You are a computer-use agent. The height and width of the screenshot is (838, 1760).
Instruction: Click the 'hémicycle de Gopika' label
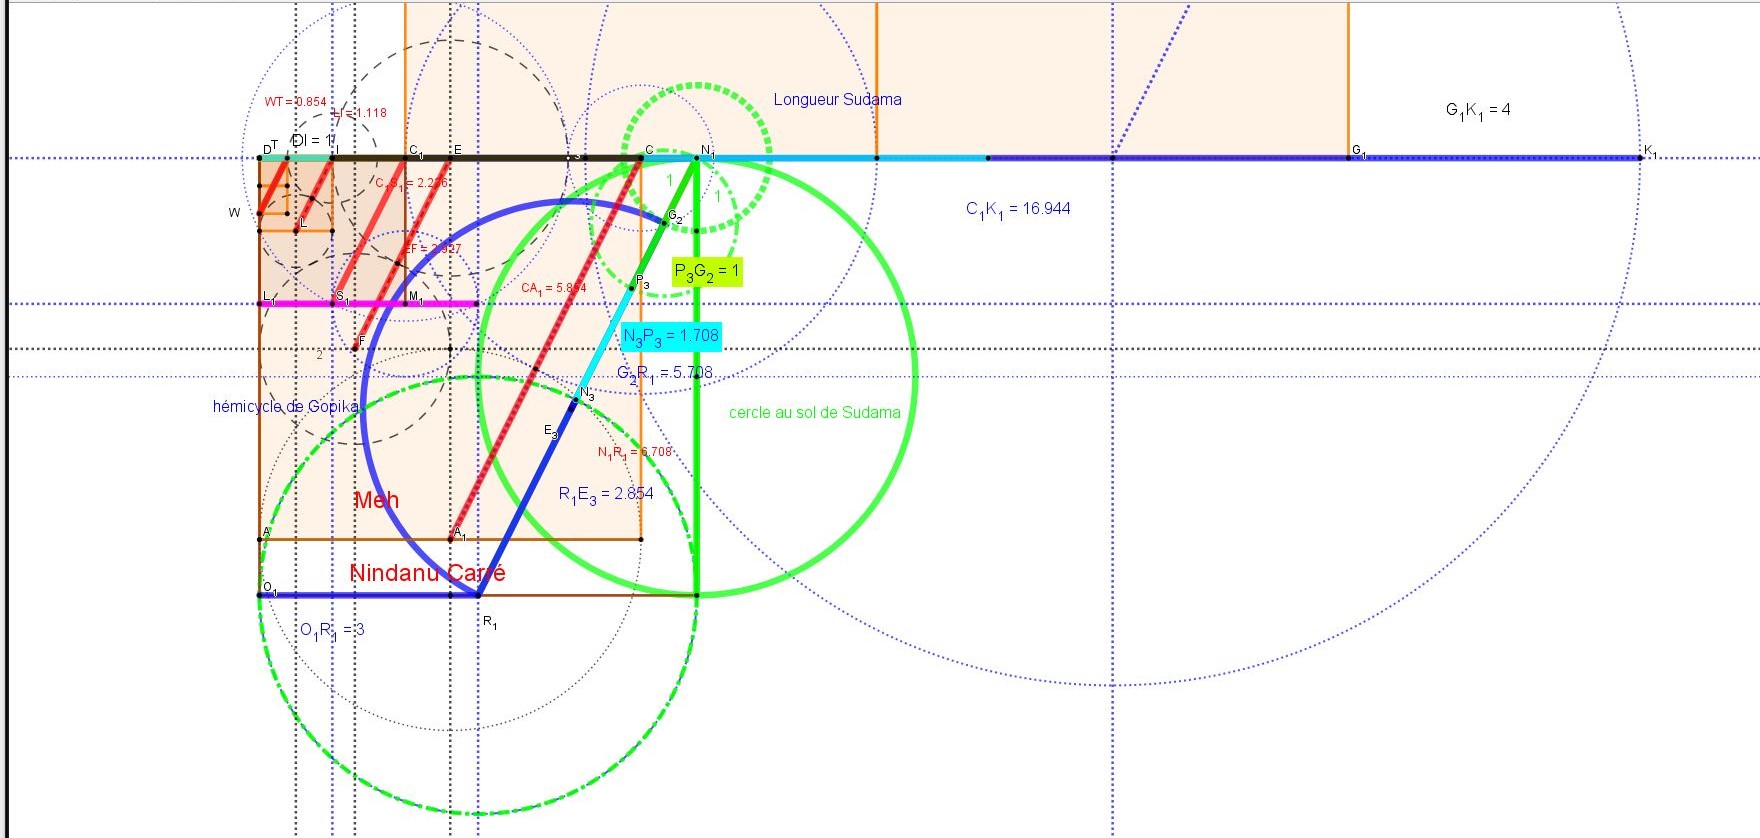click(285, 406)
